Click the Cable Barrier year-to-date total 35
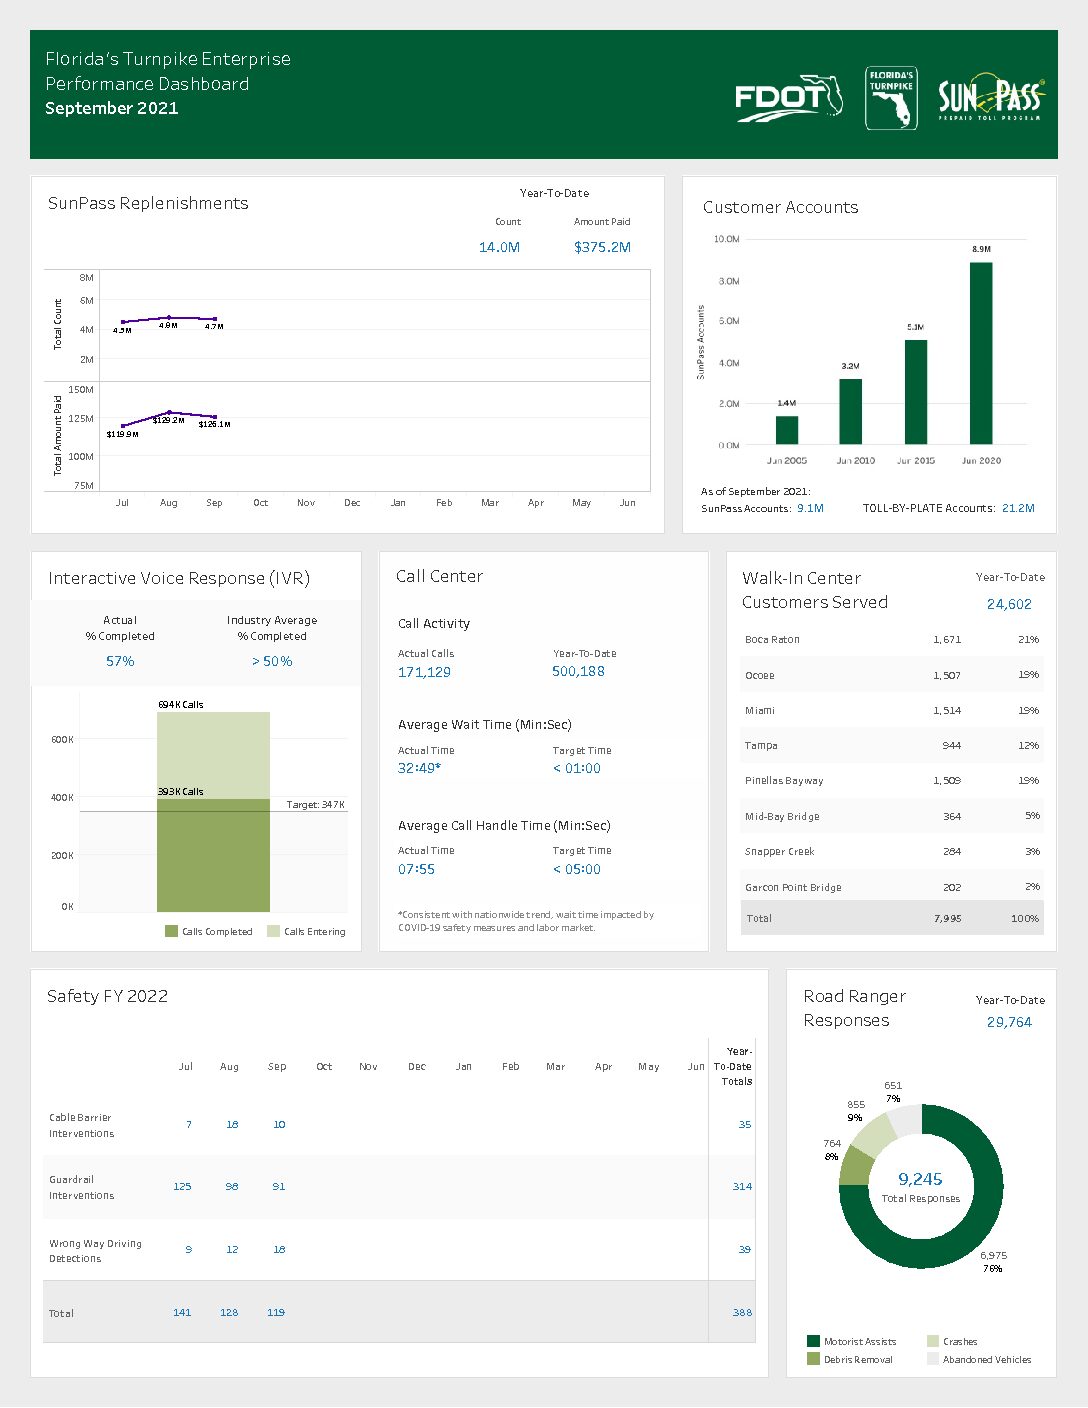The width and height of the screenshot is (1088, 1408). tap(745, 1124)
